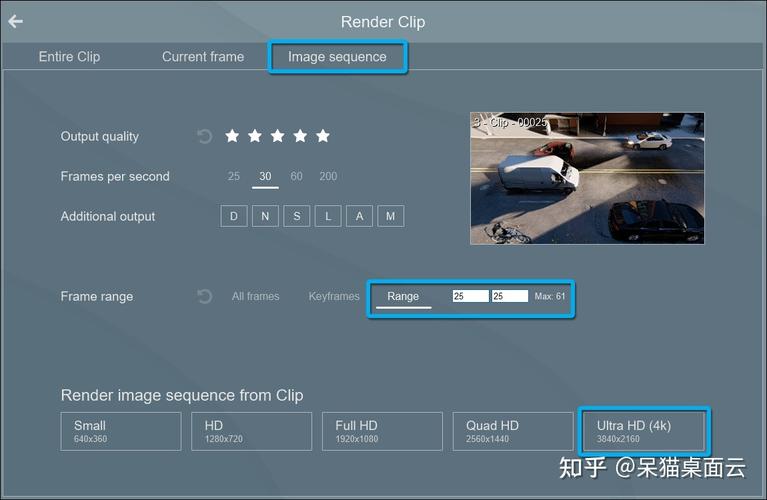The height and width of the screenshot is (500, 767).
Task: Click the clip preview thumbnail
Action: click(587, 179)
